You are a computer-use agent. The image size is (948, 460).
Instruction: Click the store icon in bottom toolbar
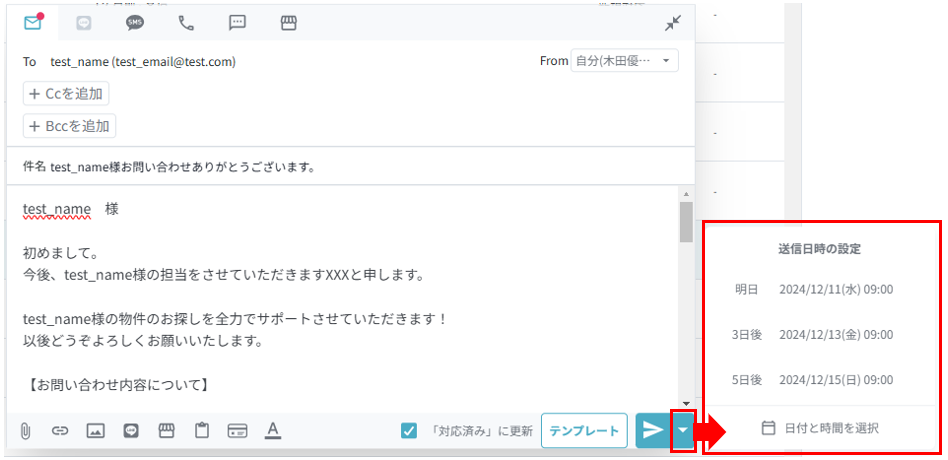click(x=166, y=430)
